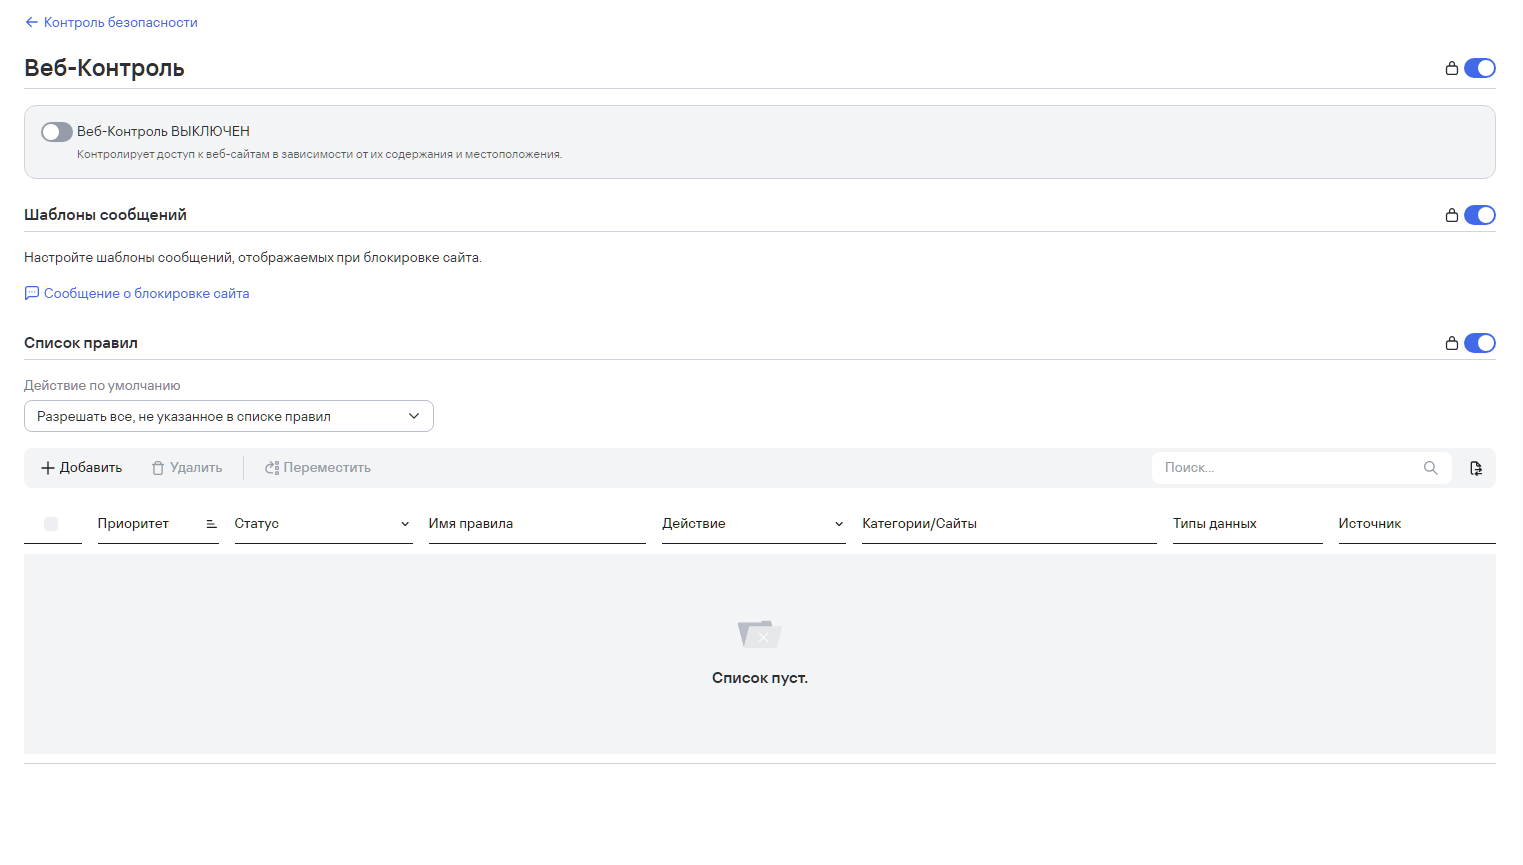Click the back arrow next to Контроль безопасности

31,22
